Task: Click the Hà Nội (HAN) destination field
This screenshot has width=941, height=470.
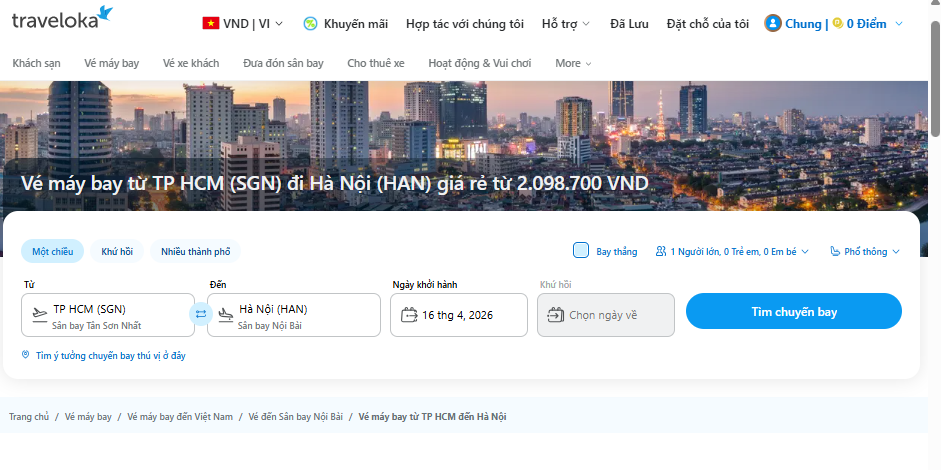Action: (300, 314)
